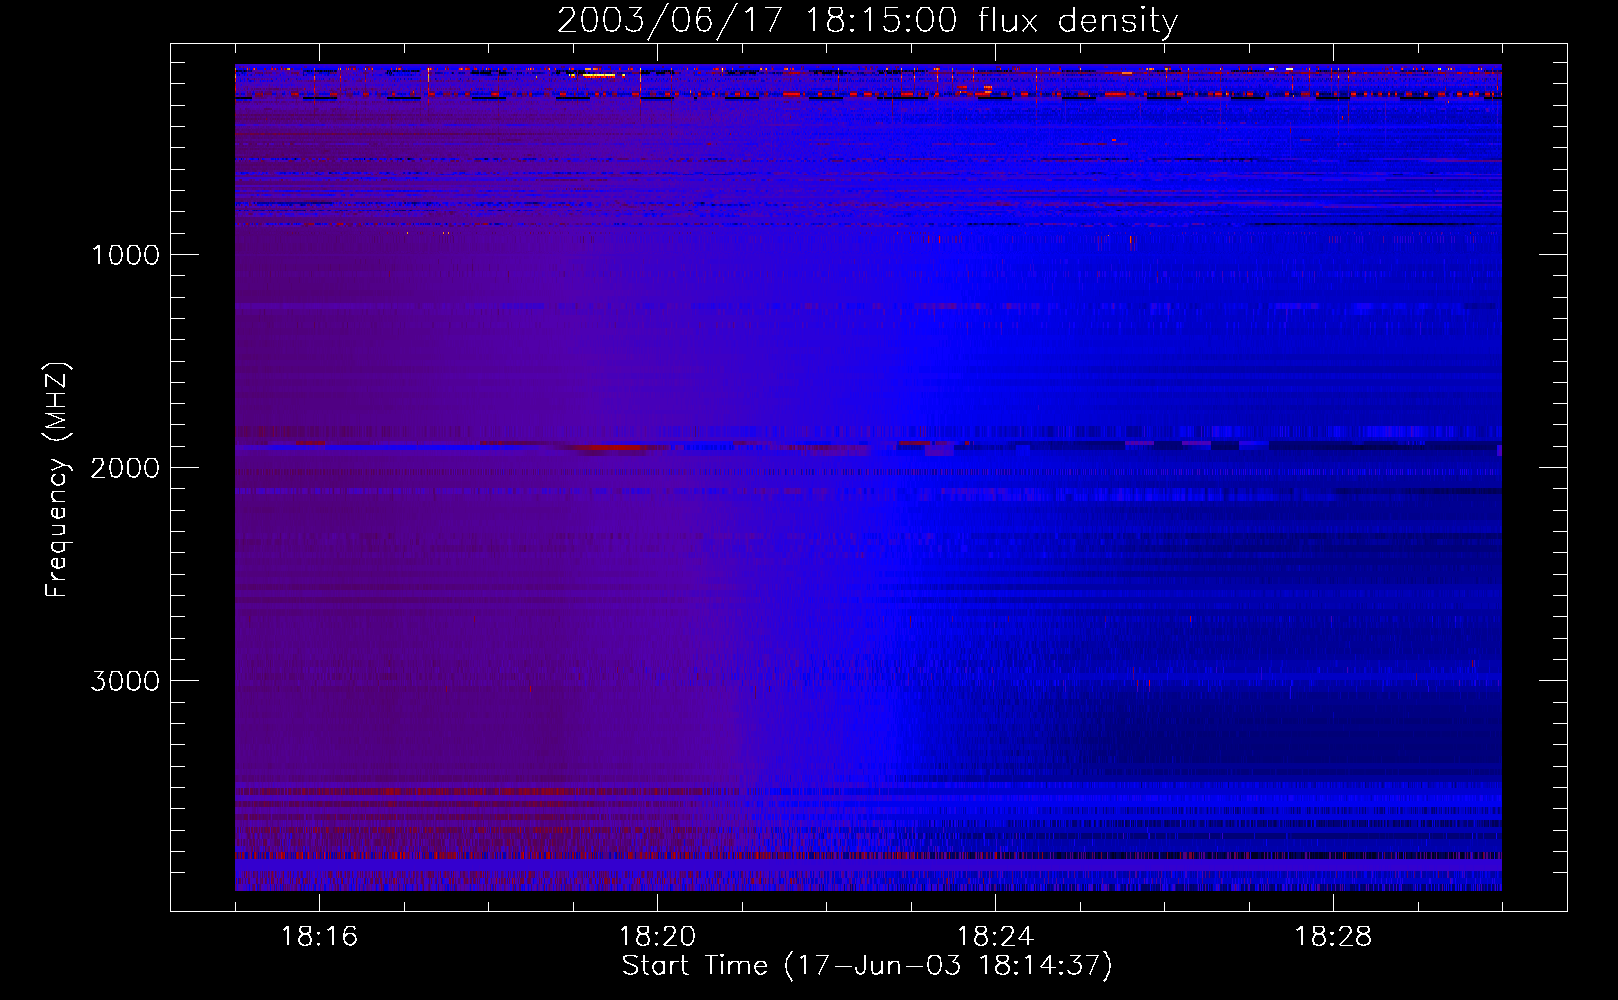This screenshot has width=1618, height=1000.
Task: Select the "Start Time (17-Jun-03 18:14:37)" axis label
Action: [x=867, y=966]
